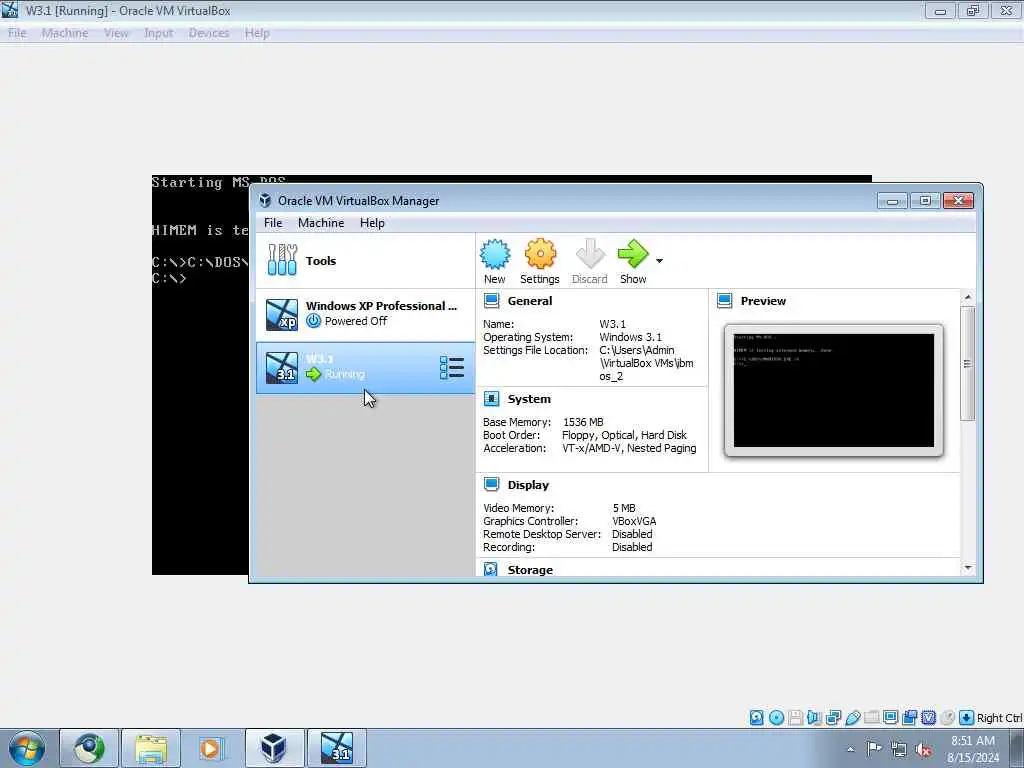Open Settings via the orange gear icon
This screenshot has width=1024, height=768.
(x=540, y=254)
